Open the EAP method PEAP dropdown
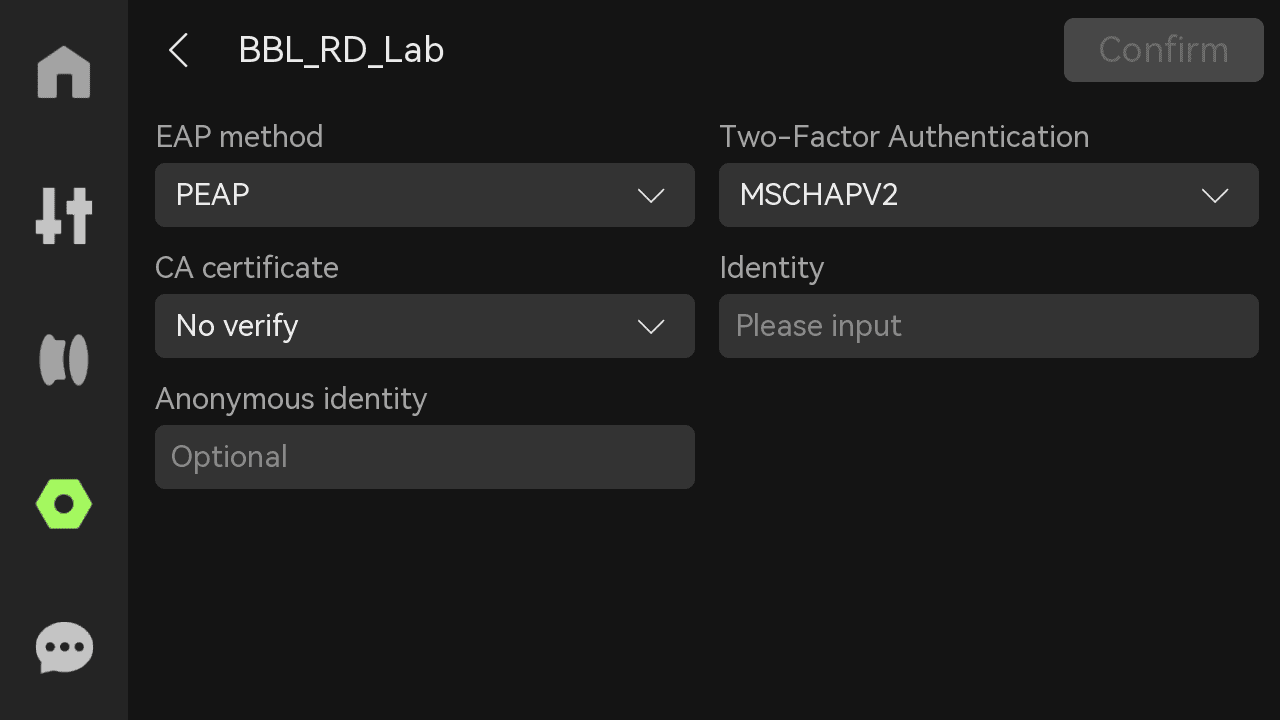 tap(425, 195)
